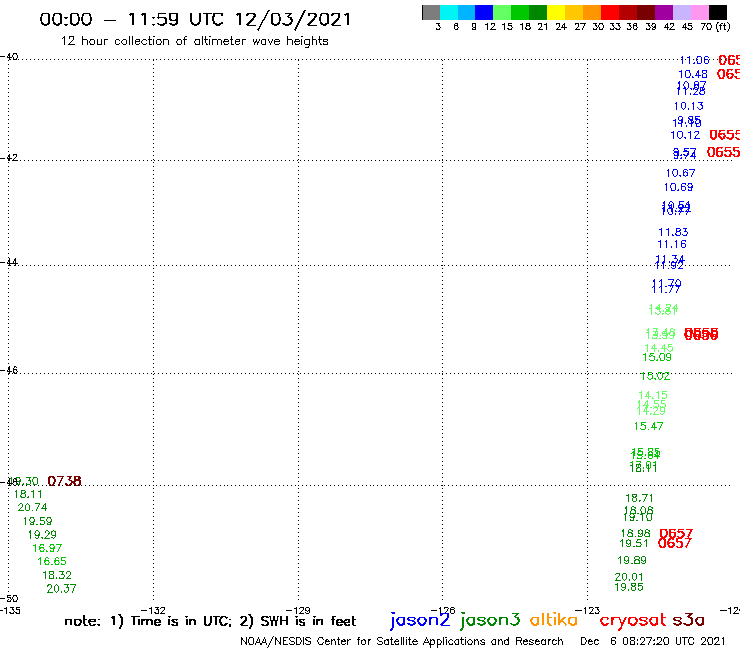Screen dimensions: 740x650
Task: Click the jason3 satellite label
Action: click(x=490, y=620)
